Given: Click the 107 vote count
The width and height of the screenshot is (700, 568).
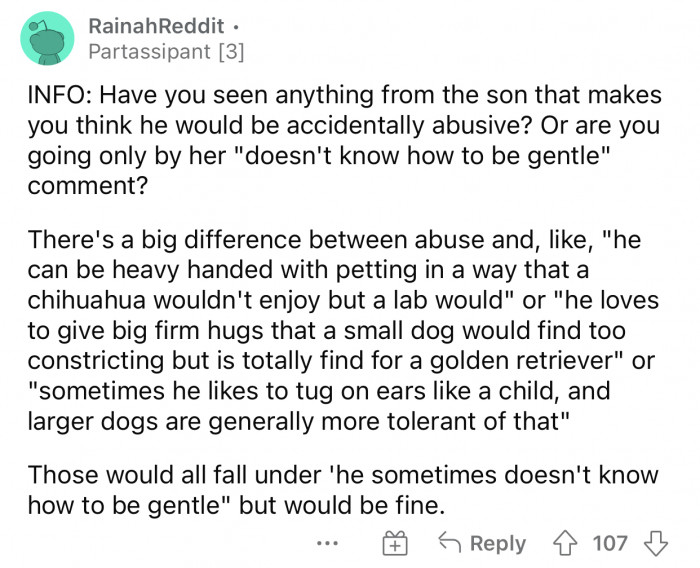Looking at the screenshot, I should (x=610, y=543).
